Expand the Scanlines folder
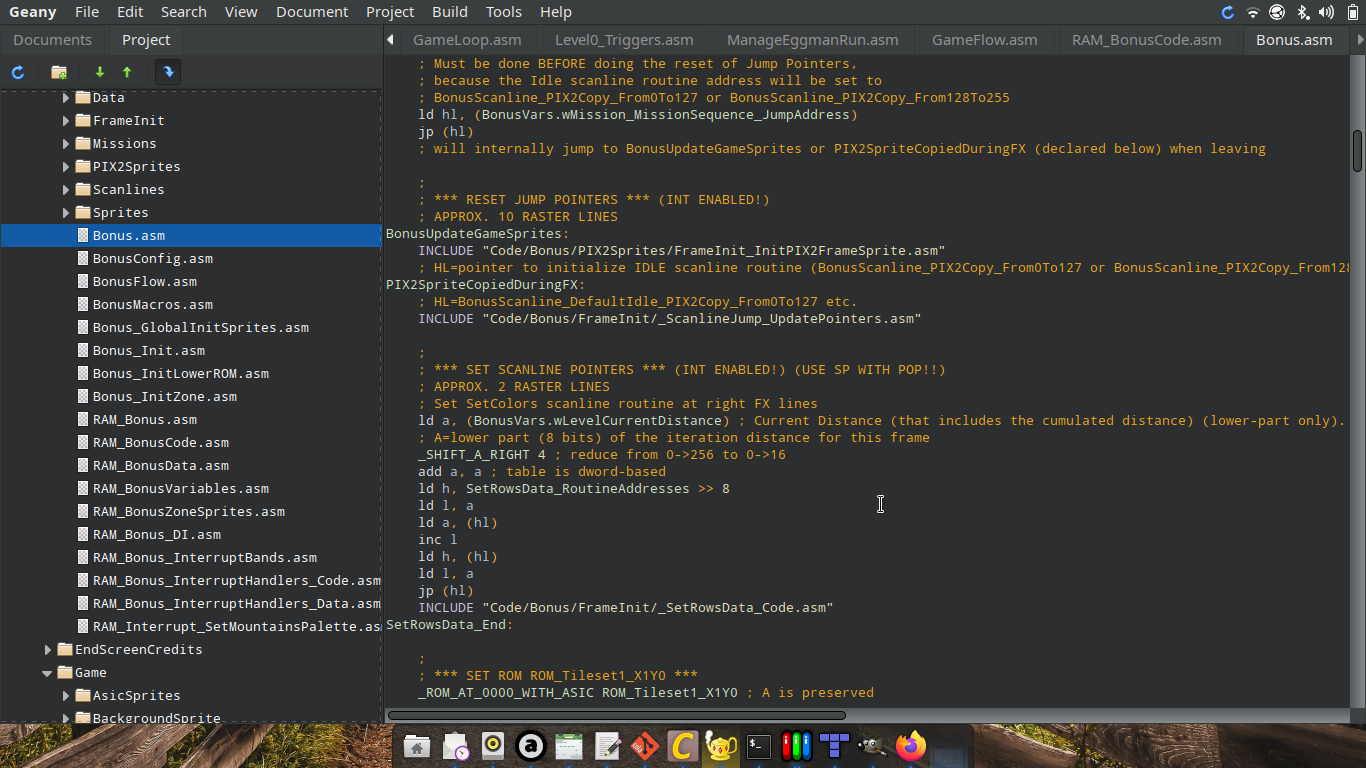1366x768 pixels. coord(66,189)
